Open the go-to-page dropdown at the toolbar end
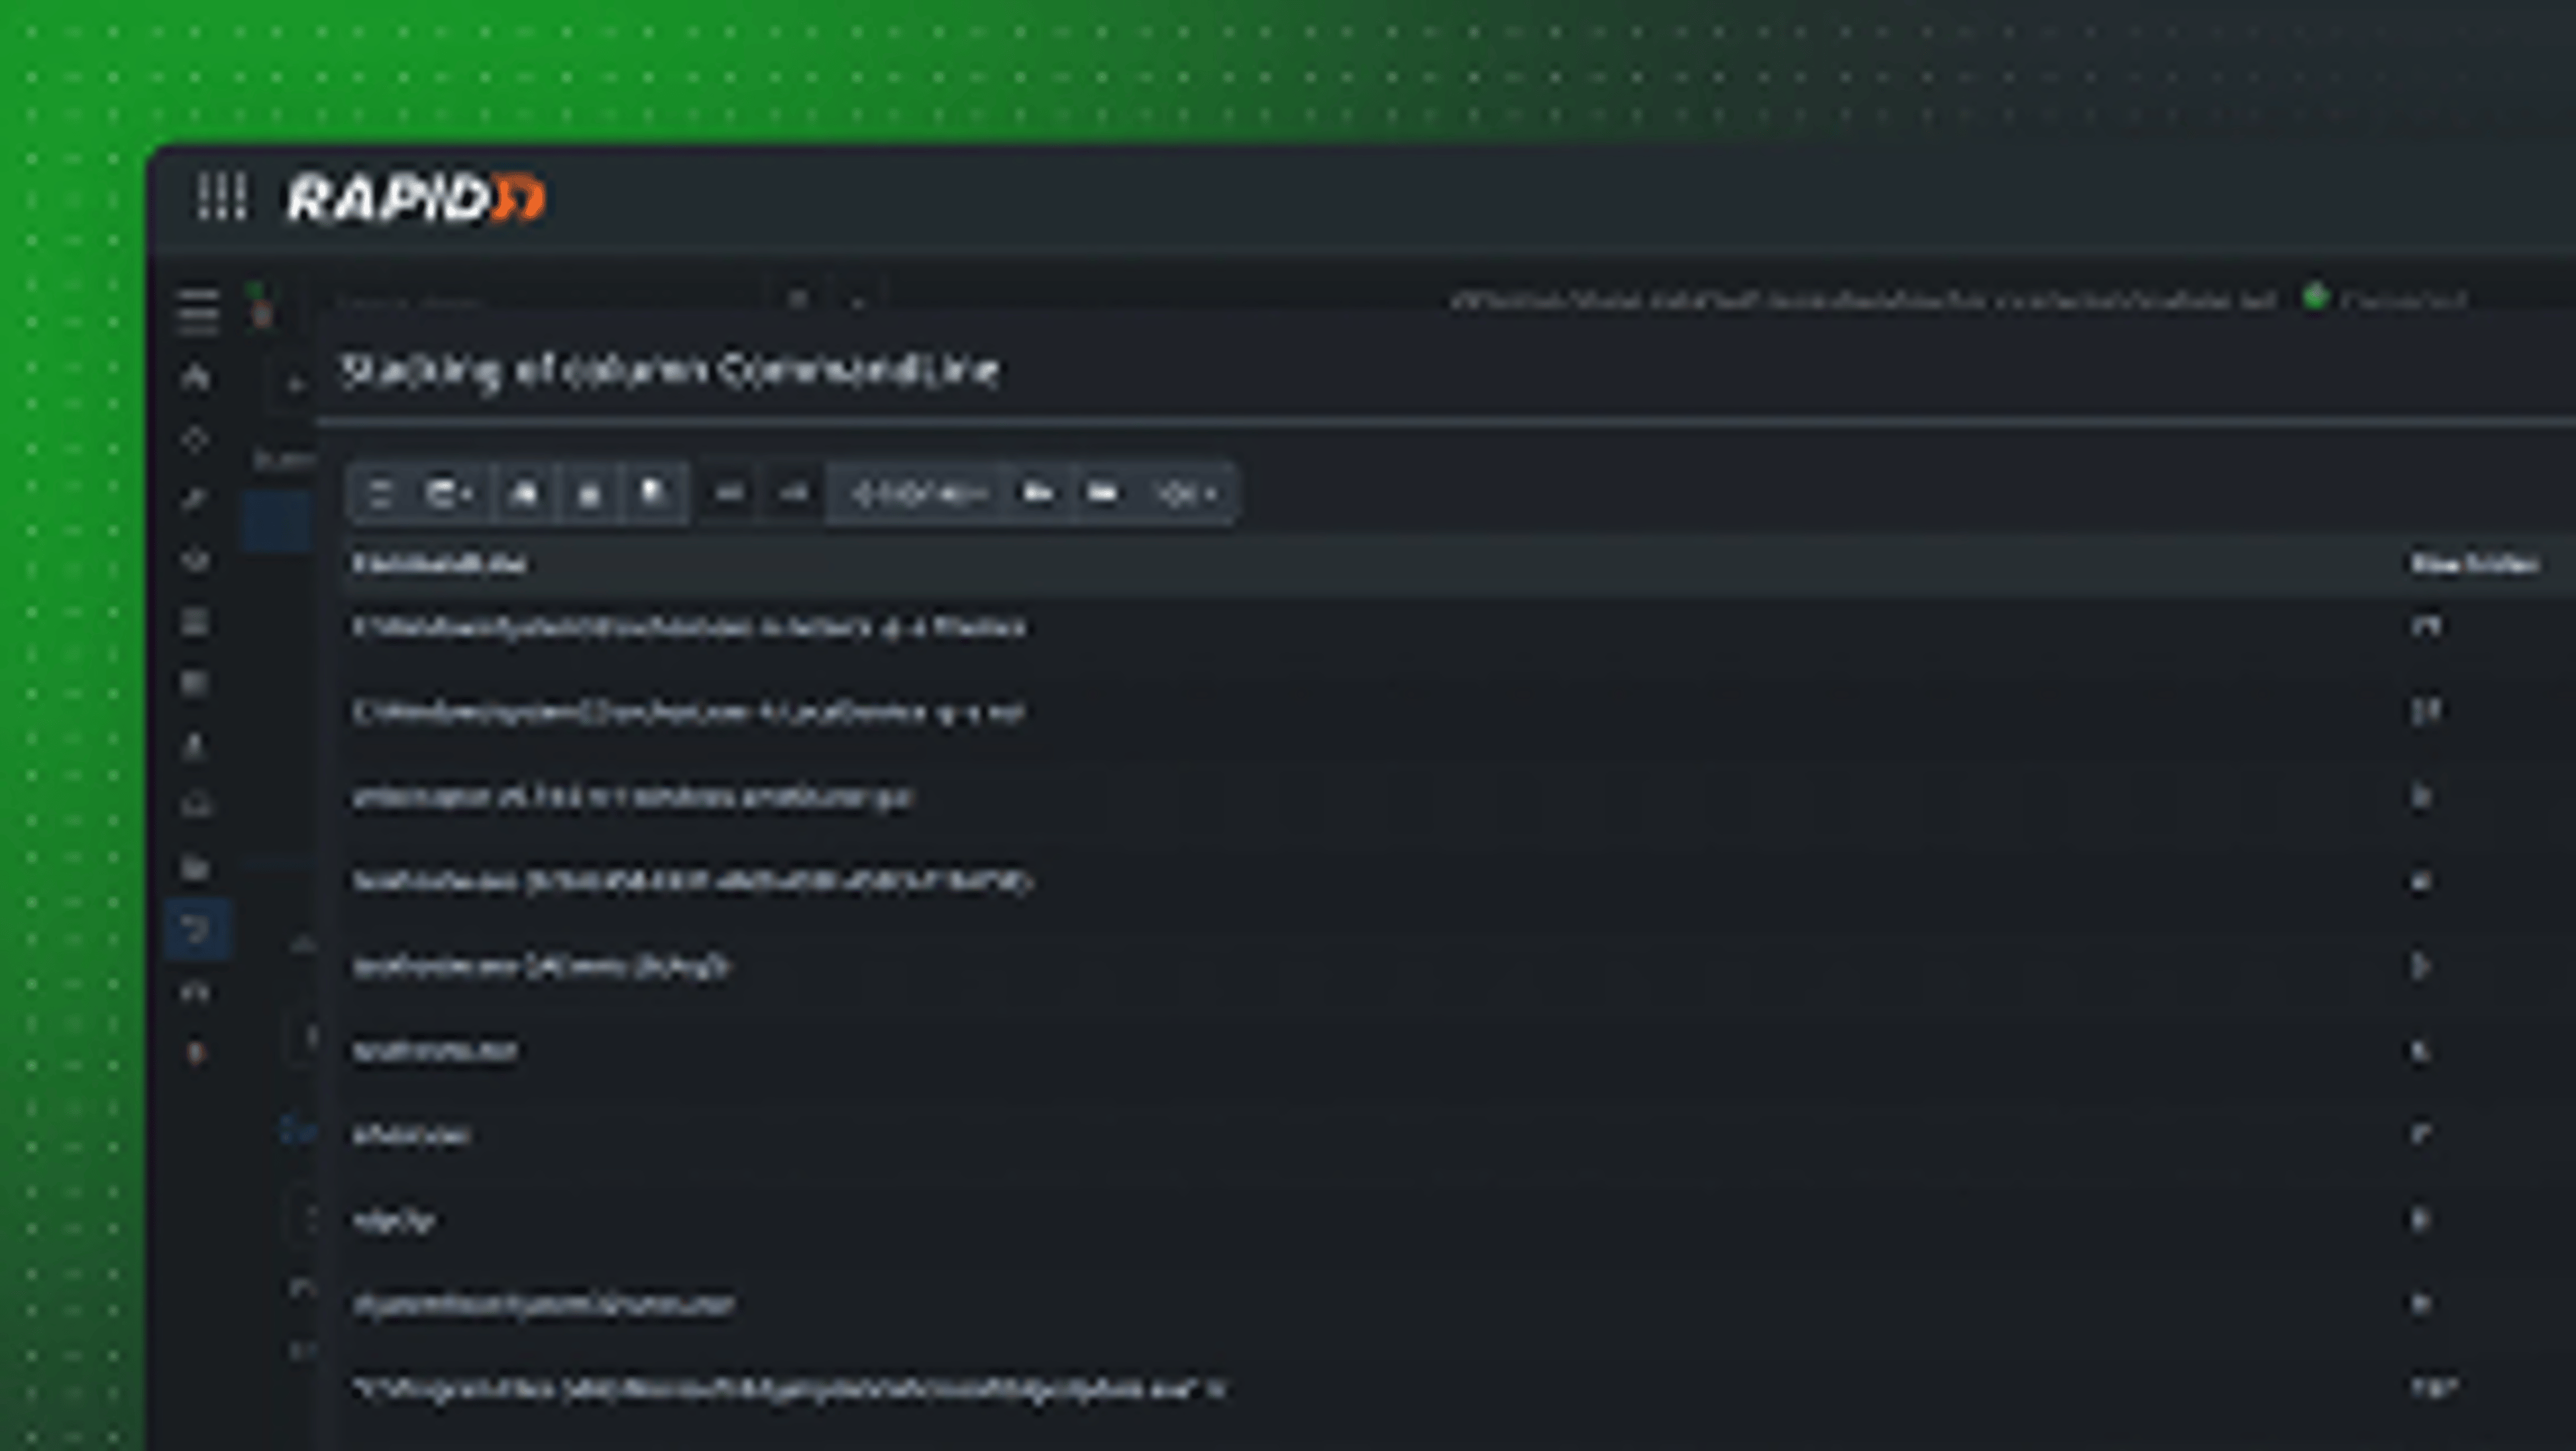Viewport: 2576px width, 1451px height. (1187, 493)
